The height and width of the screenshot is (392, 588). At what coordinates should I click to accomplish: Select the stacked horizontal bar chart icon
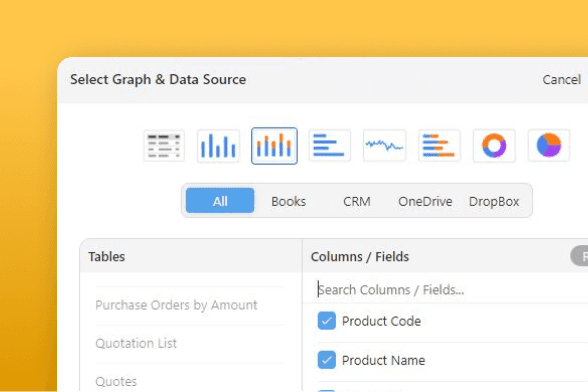click(x=439, y=146)
